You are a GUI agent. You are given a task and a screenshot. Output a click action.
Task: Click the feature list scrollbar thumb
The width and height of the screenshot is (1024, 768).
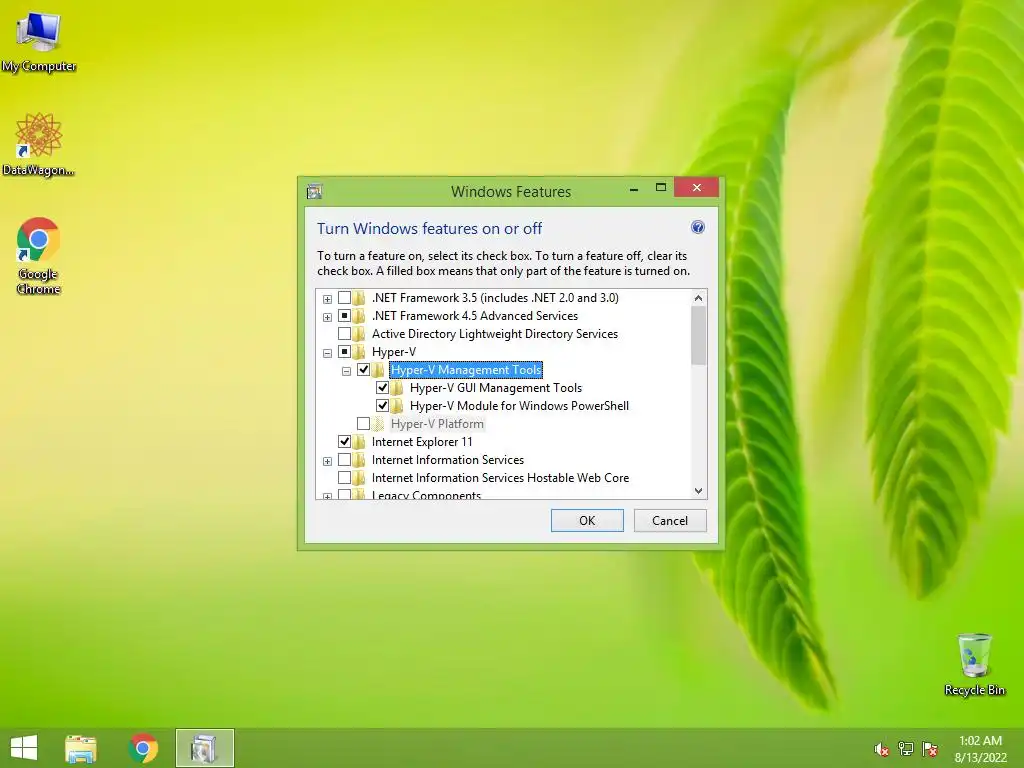coord(698,336)
